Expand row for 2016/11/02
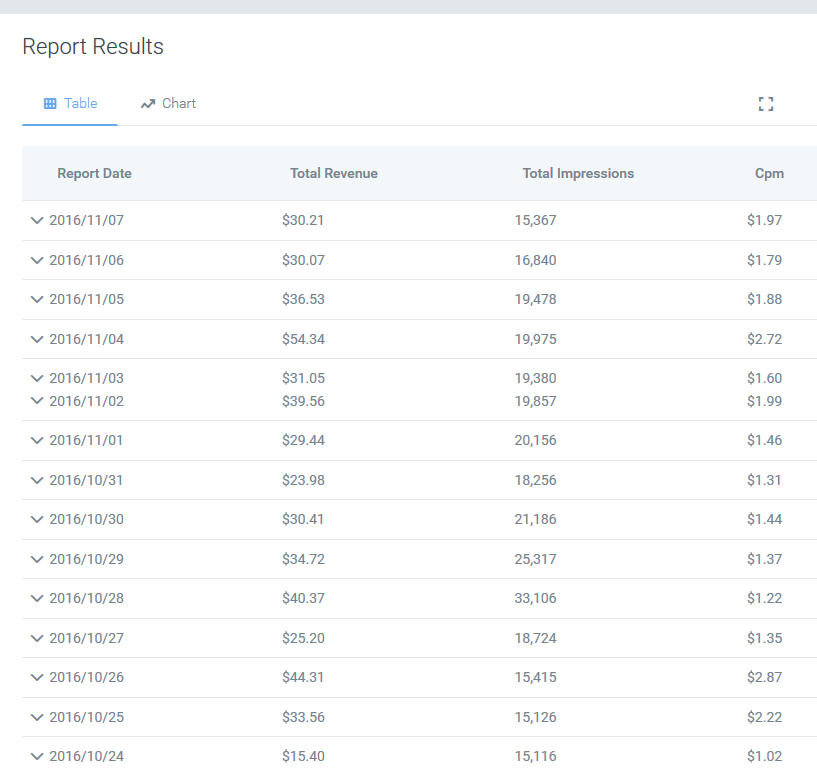 click(37, 401)
